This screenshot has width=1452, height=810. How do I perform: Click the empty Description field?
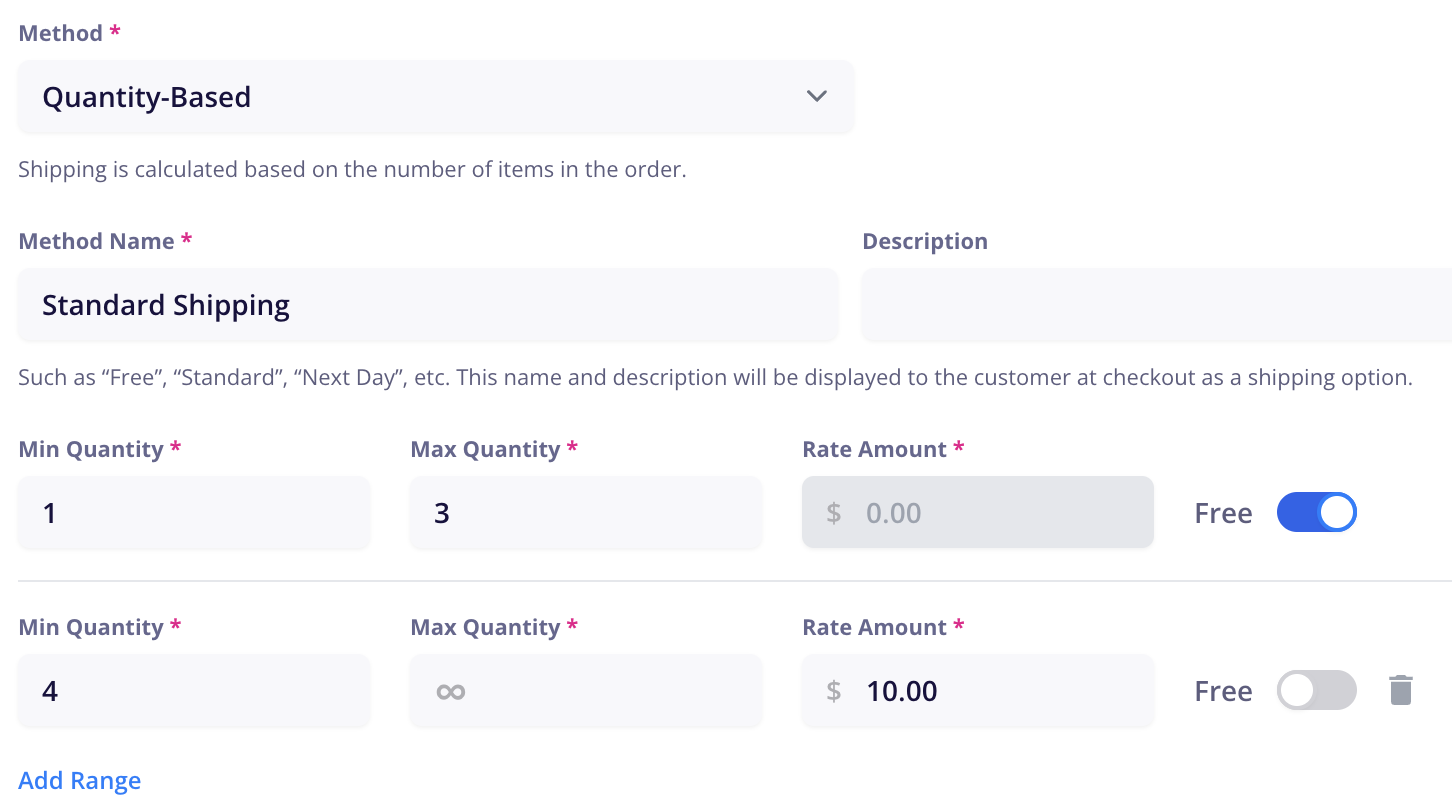1157,305
